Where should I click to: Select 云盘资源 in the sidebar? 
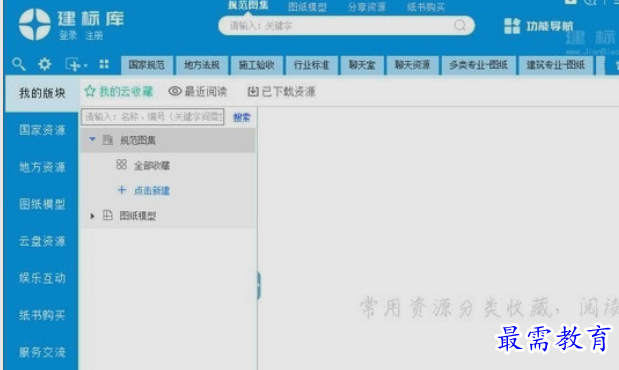[x=42, y=241]
